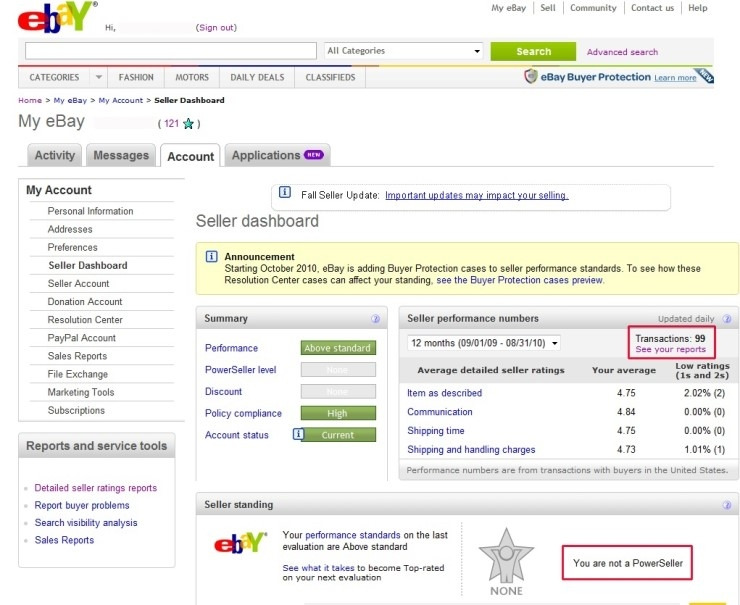Click the Learn more Buyer Protection link

[675, 78]
